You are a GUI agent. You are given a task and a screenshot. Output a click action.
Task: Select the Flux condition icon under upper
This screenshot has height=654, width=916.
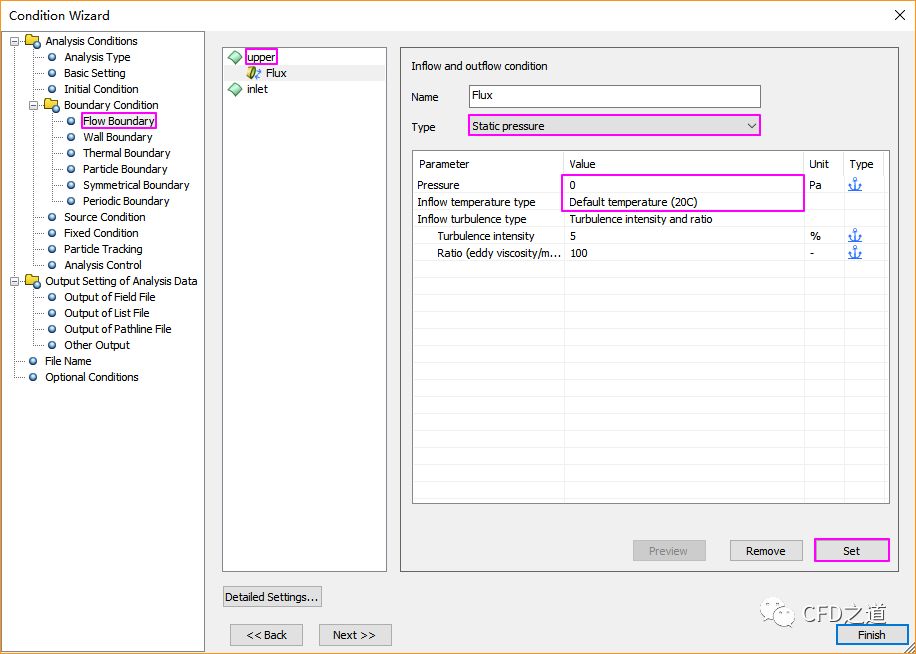tap(254, 73)
